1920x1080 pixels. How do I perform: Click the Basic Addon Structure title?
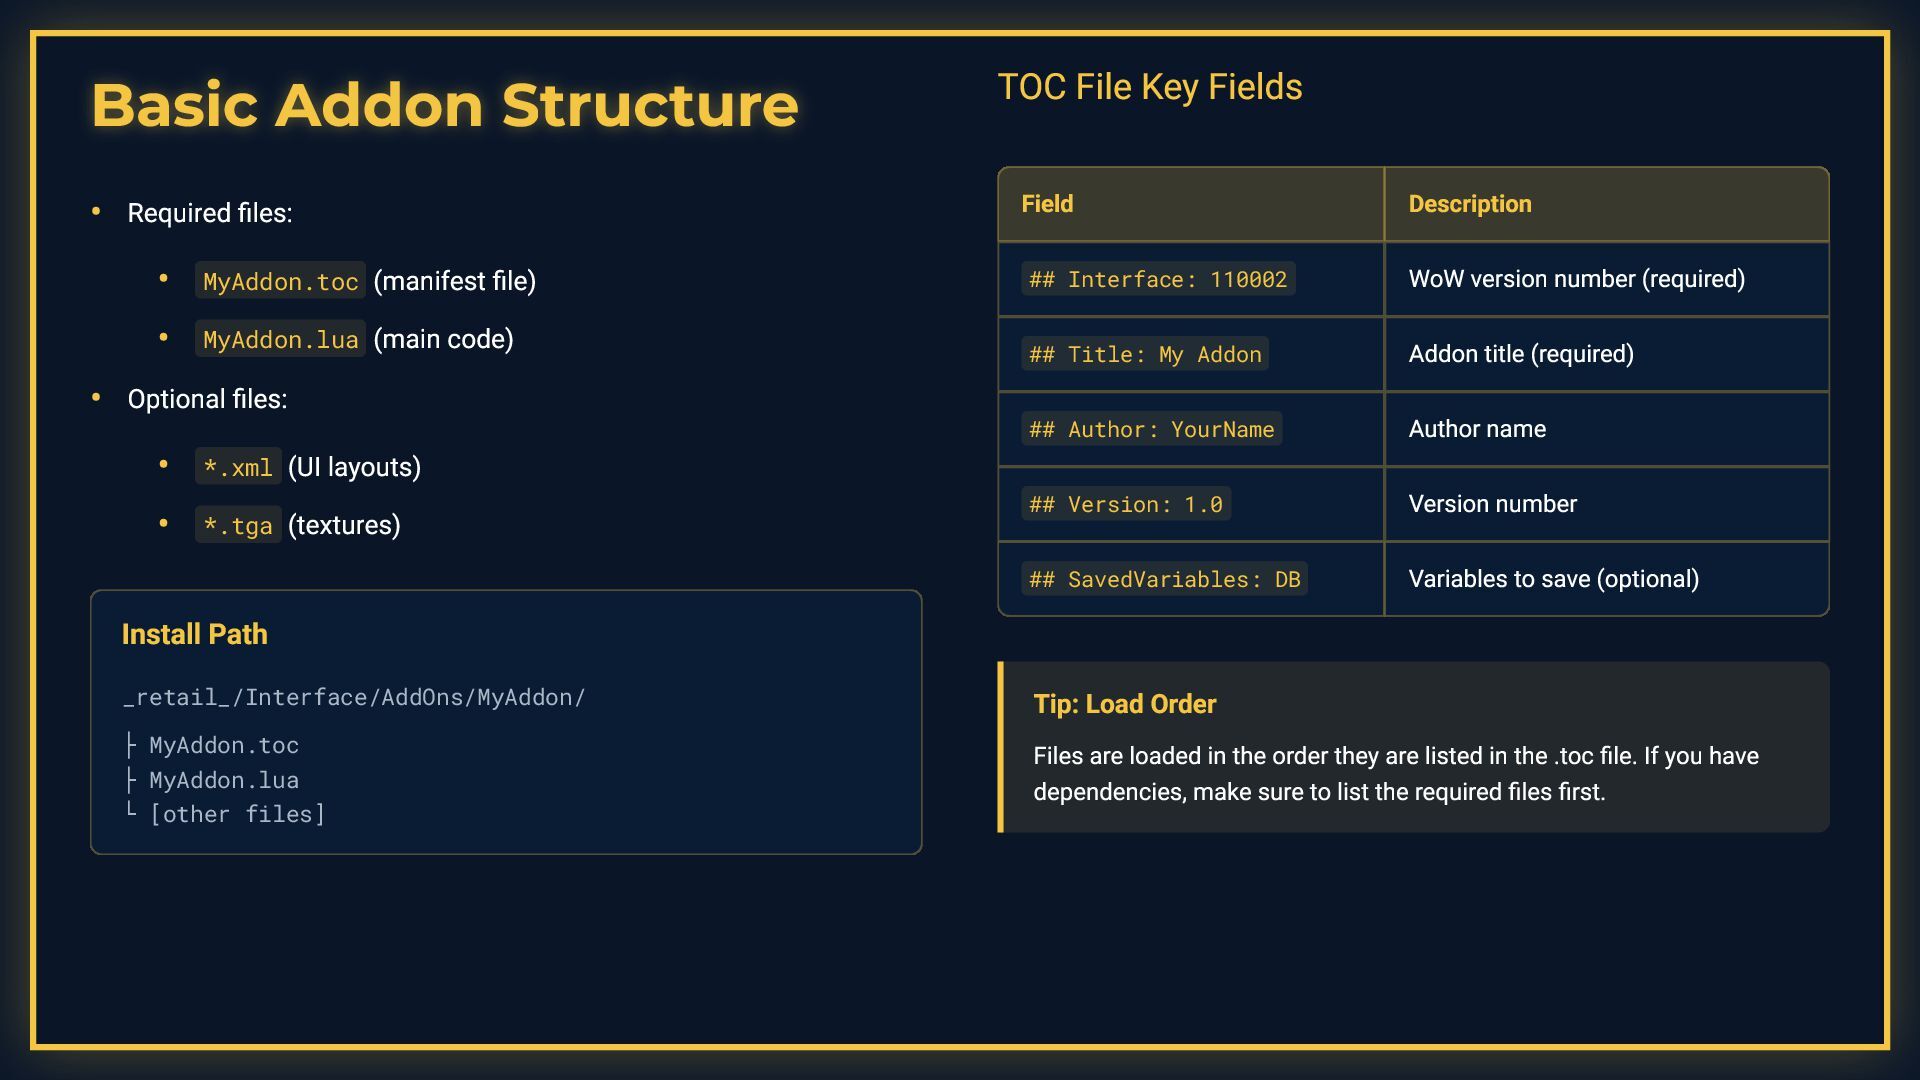444,105
